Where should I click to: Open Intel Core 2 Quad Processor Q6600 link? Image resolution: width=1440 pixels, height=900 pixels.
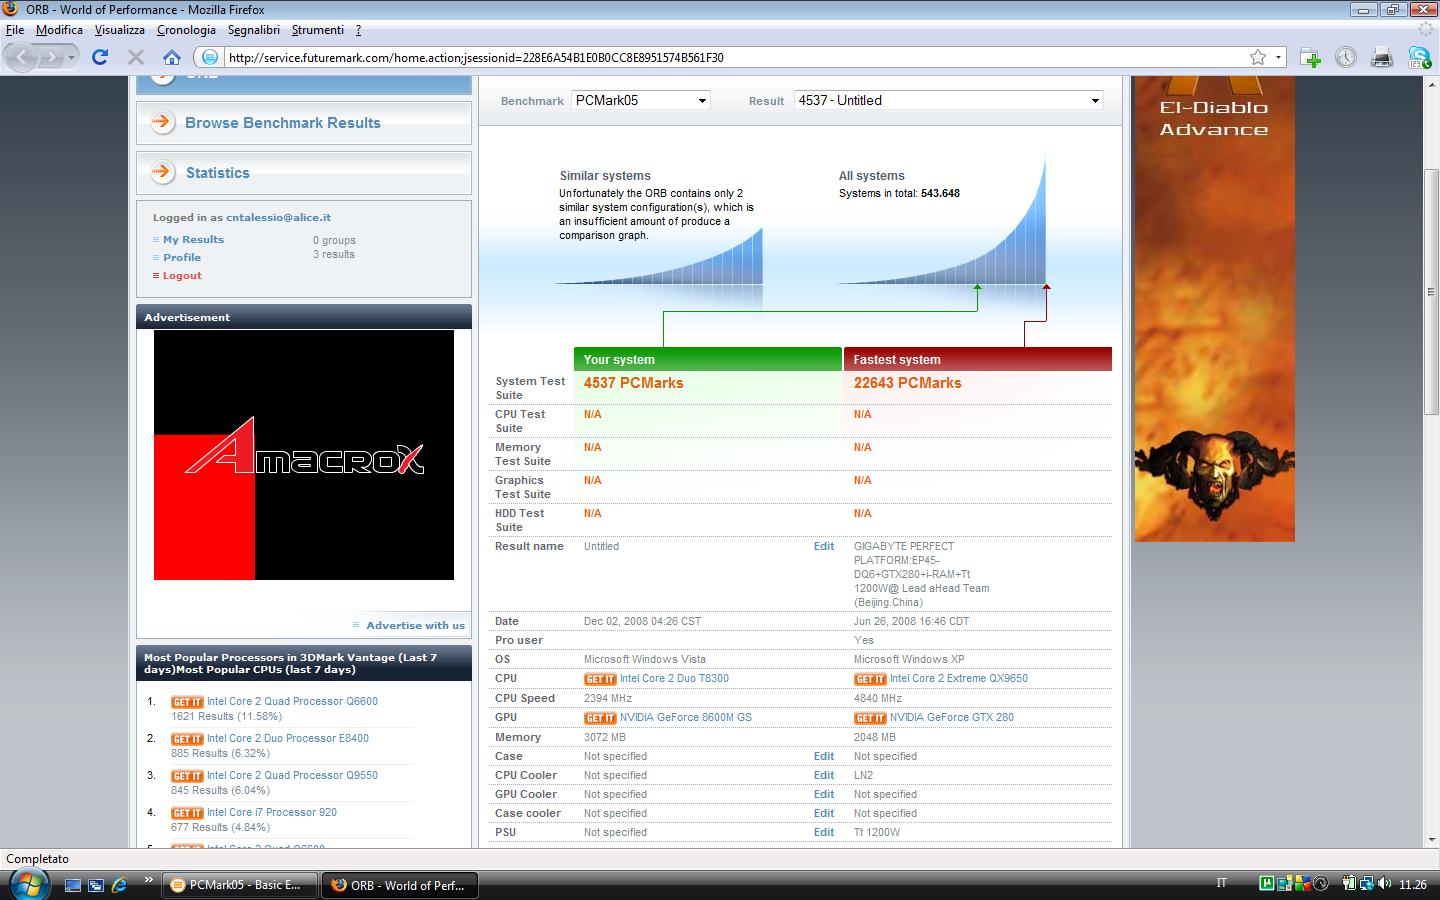tap(292, 702)
